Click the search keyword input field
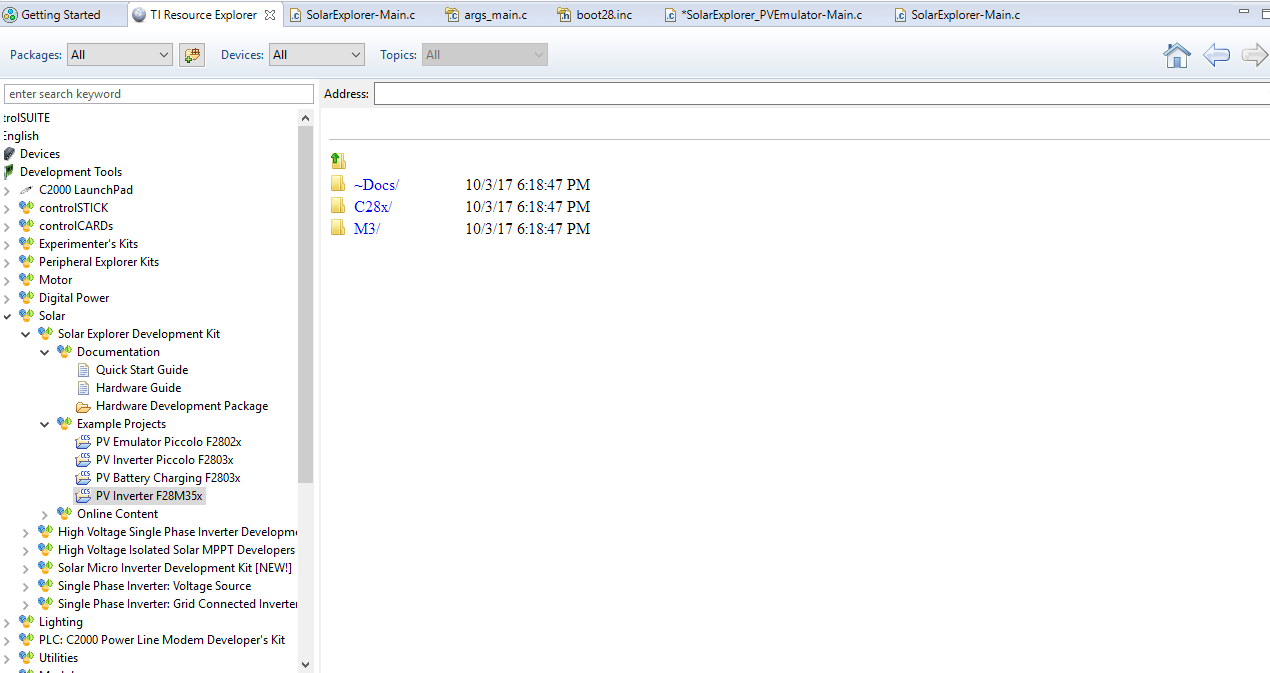1270x673 pixels. [x=159, y=94]
